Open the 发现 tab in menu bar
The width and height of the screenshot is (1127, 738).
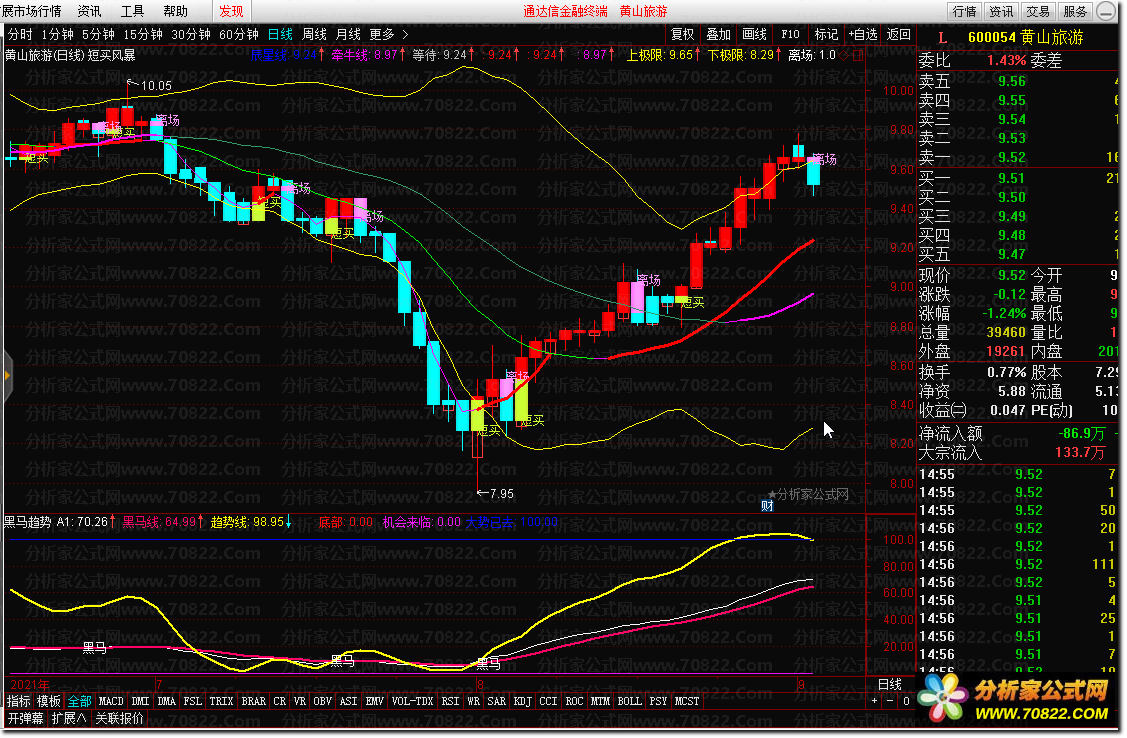click(x=231, y=11)
